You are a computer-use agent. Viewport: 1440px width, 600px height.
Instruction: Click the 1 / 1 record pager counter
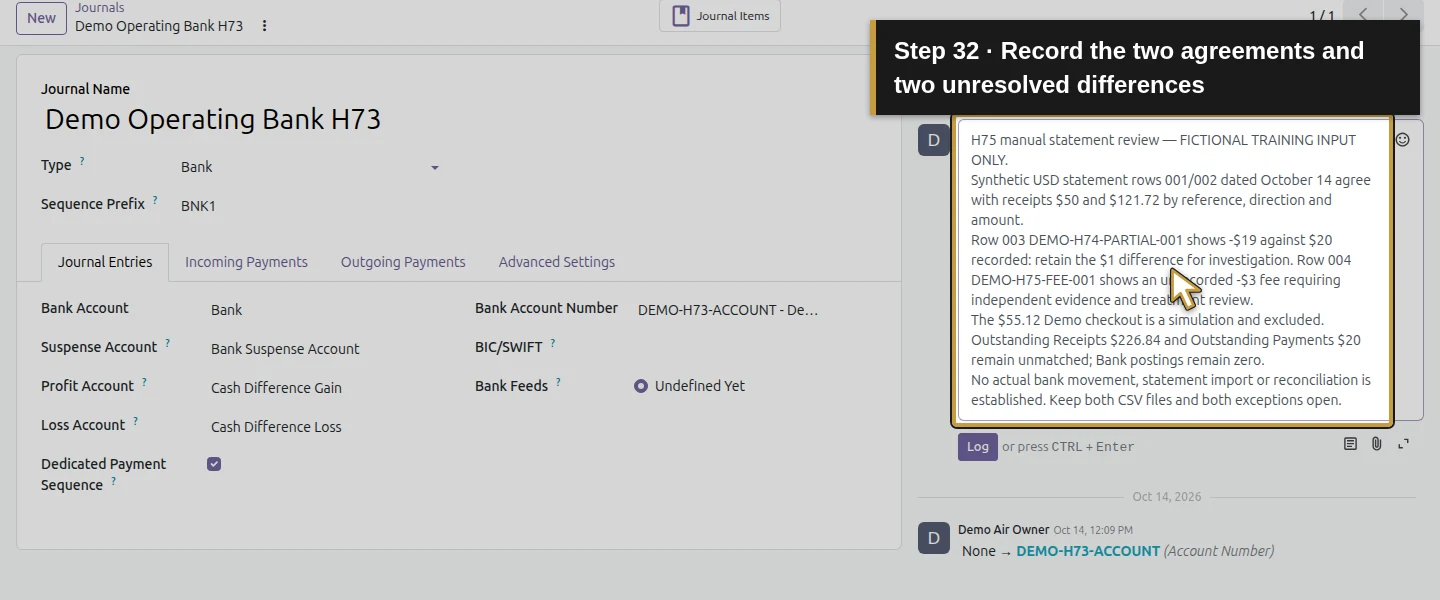1322,16
